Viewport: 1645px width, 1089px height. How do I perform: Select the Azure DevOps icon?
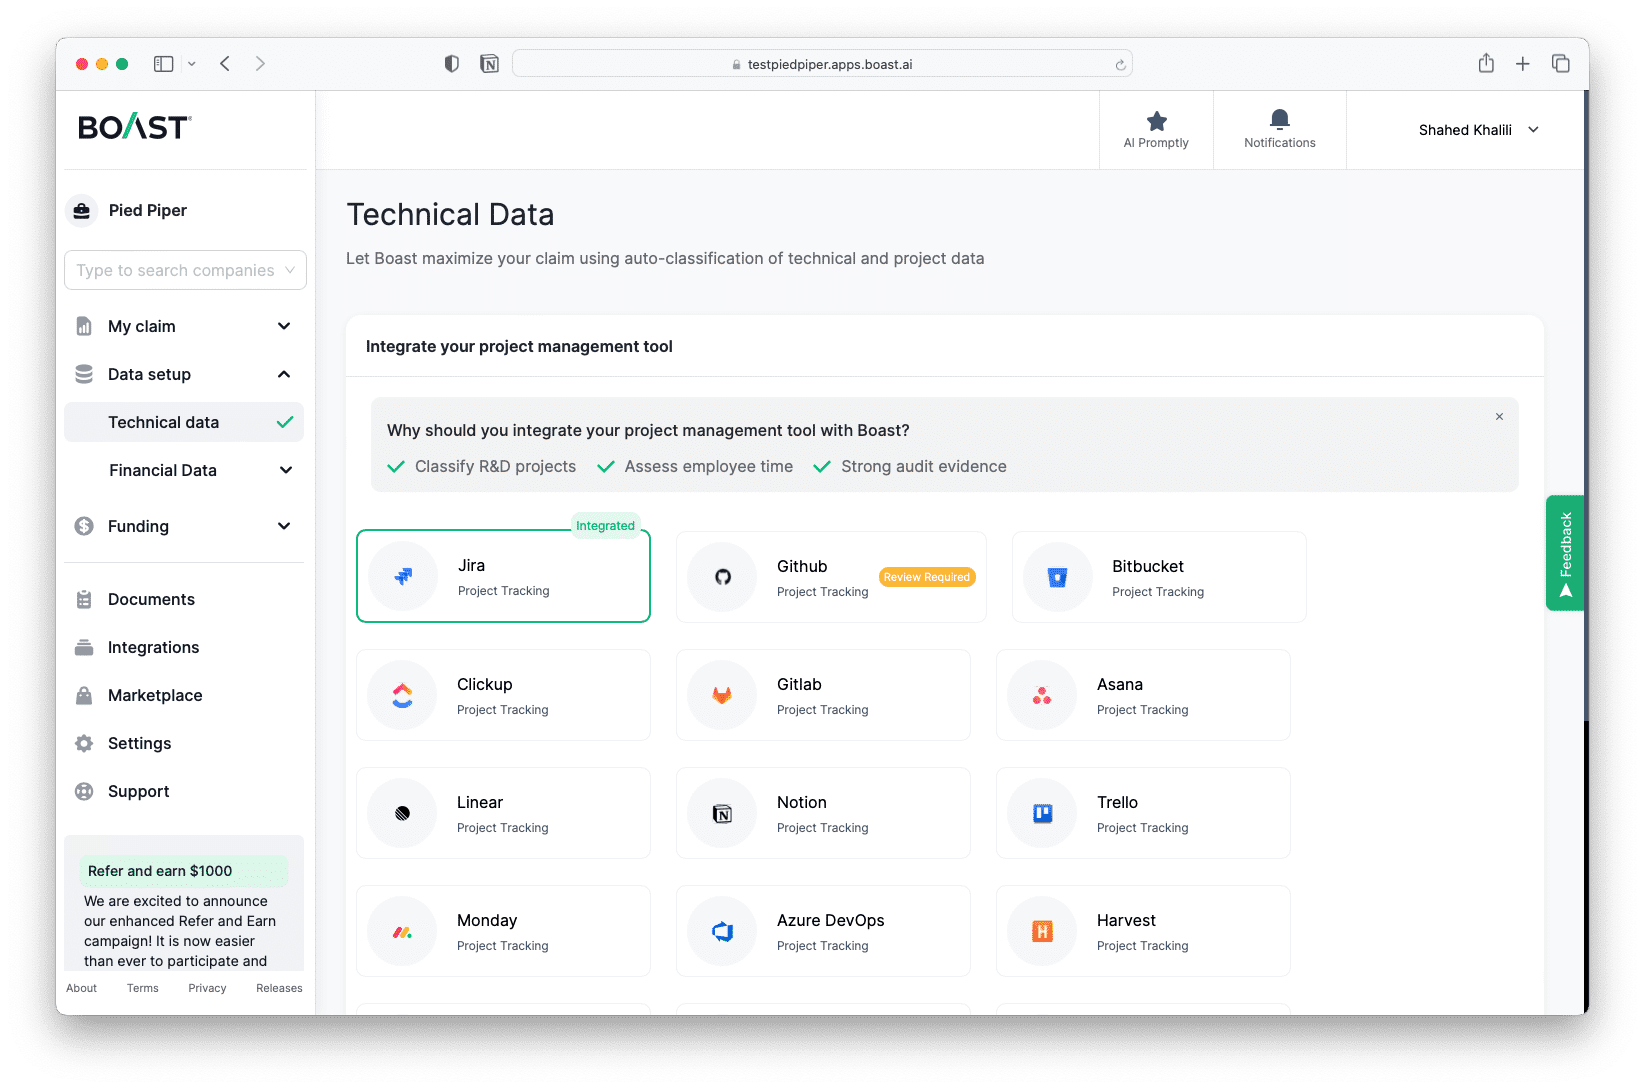[722, 931]
